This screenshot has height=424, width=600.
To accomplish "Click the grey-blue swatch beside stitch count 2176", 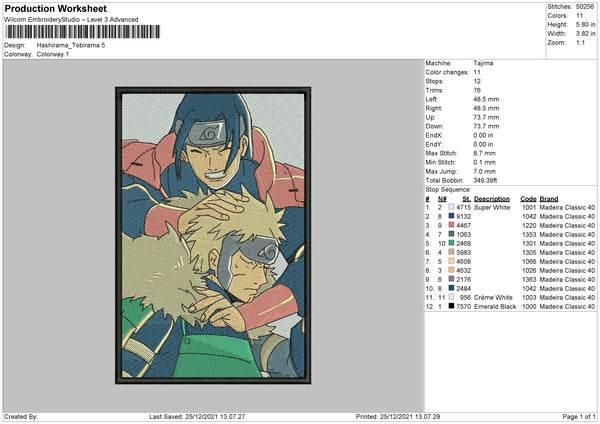I will 451,279.
